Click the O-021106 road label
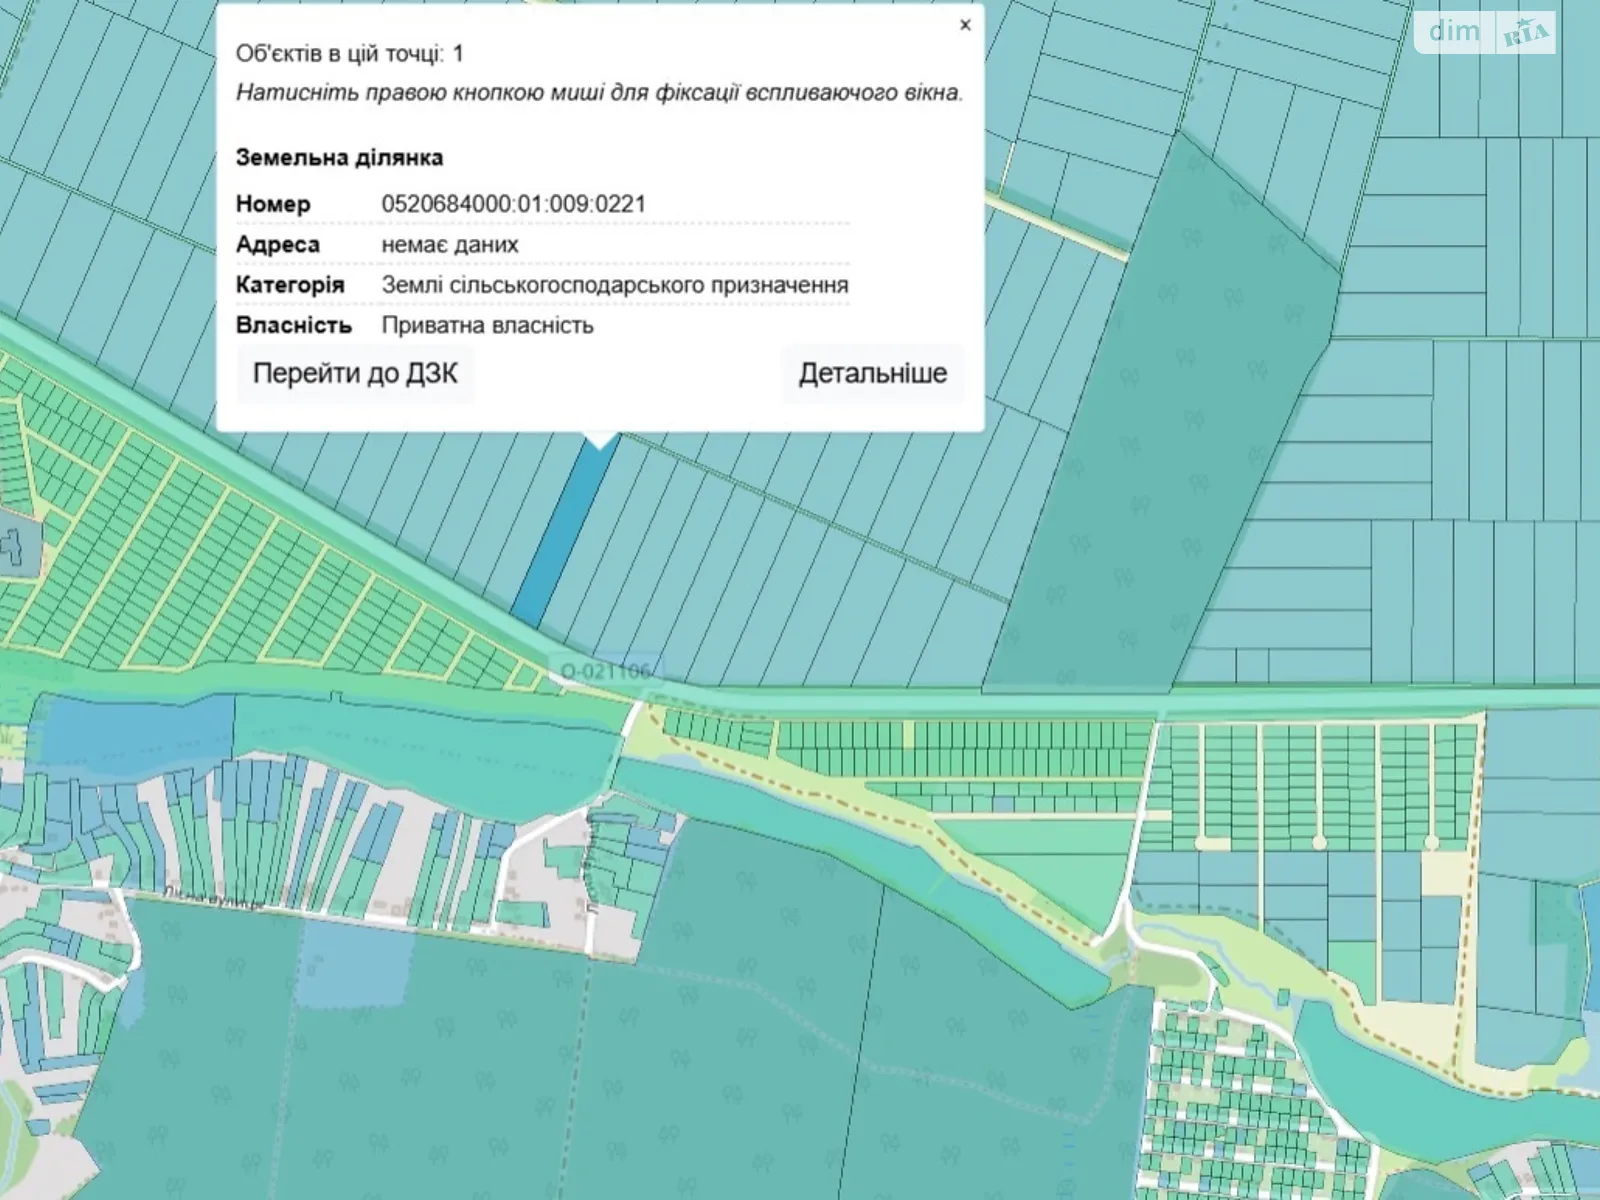1600x1200 pixels. (x=606, y=670)
